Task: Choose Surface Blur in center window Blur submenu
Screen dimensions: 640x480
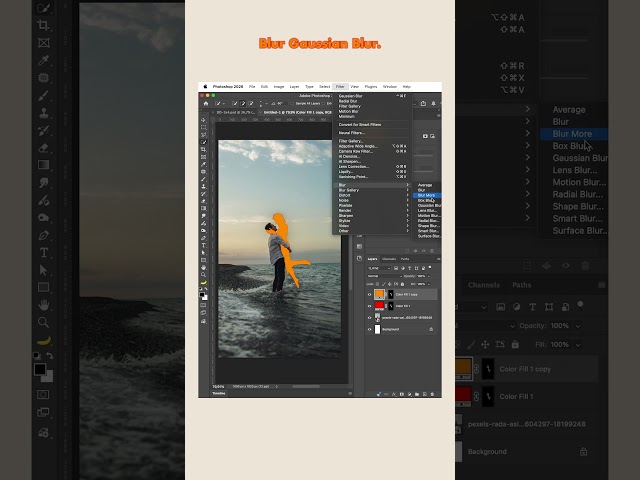Action: (x=428, y=236)
